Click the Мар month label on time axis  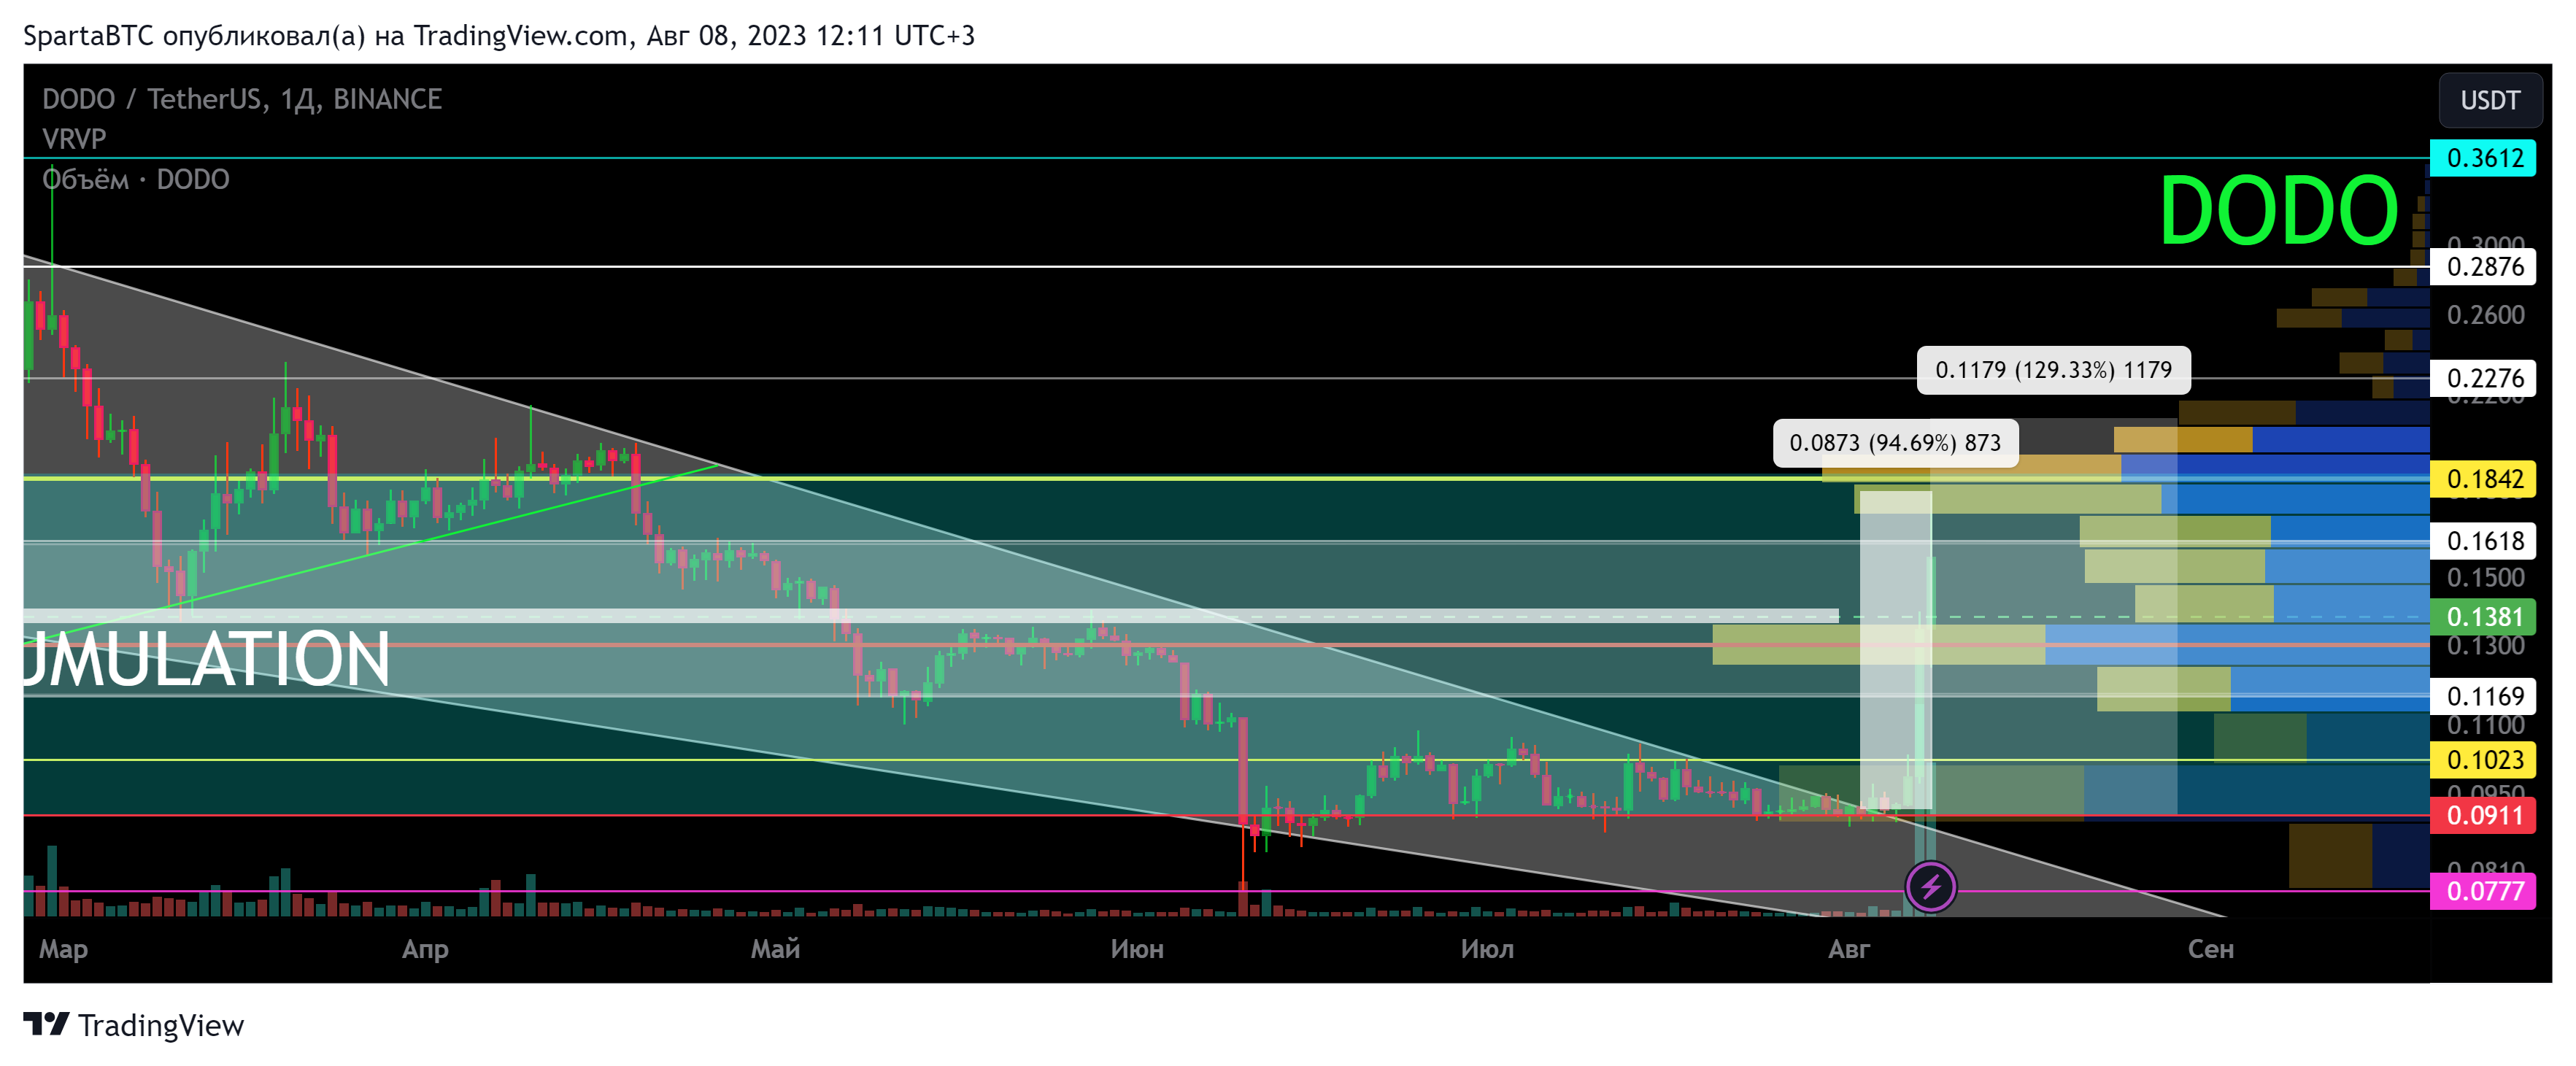63,949
